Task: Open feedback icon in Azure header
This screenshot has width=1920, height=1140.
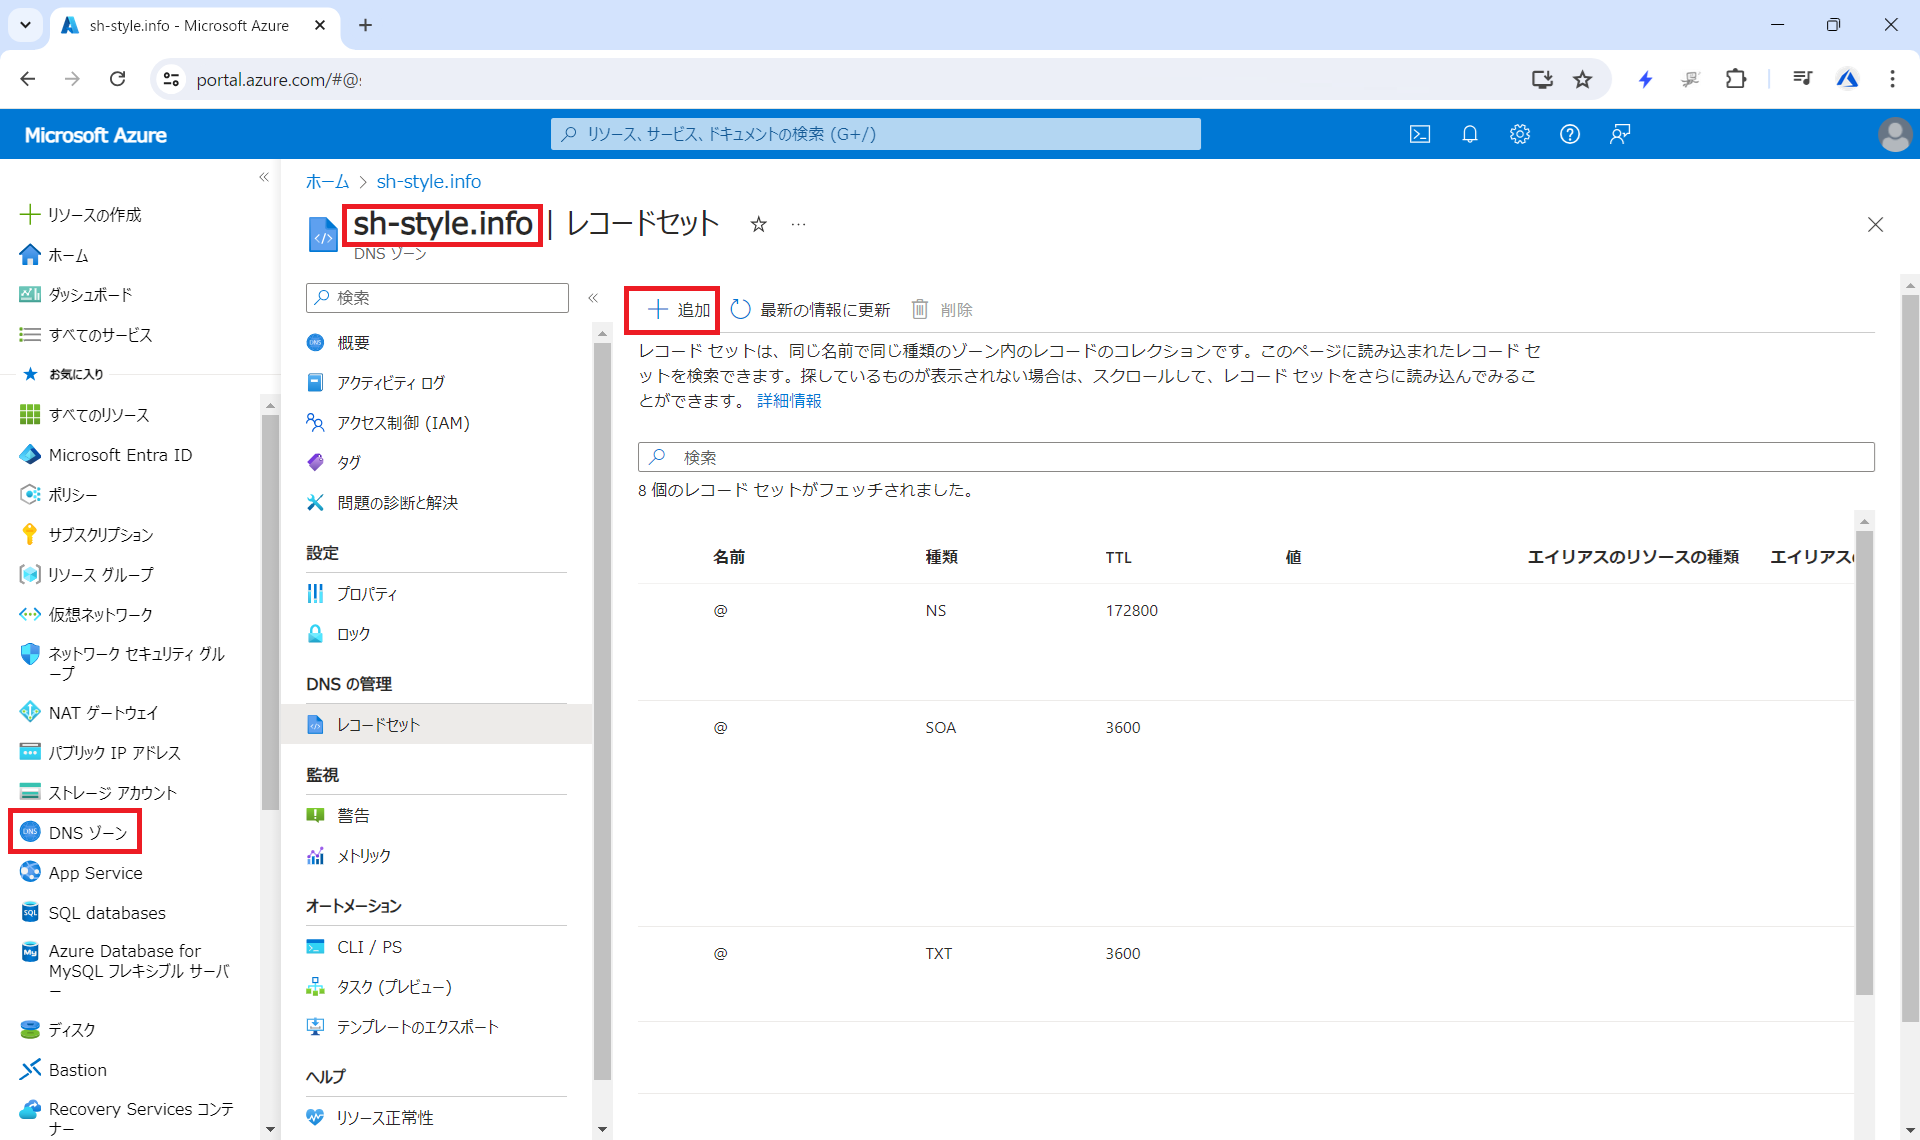Action: [1620, 134]
